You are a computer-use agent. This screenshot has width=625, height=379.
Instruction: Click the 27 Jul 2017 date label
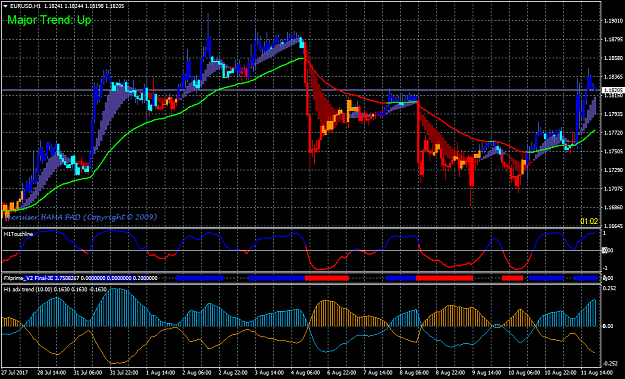coord(15,373)
